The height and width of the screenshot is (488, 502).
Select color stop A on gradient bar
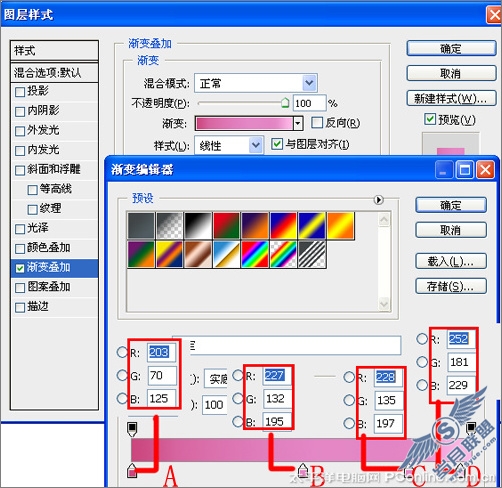tap(132, 470)
